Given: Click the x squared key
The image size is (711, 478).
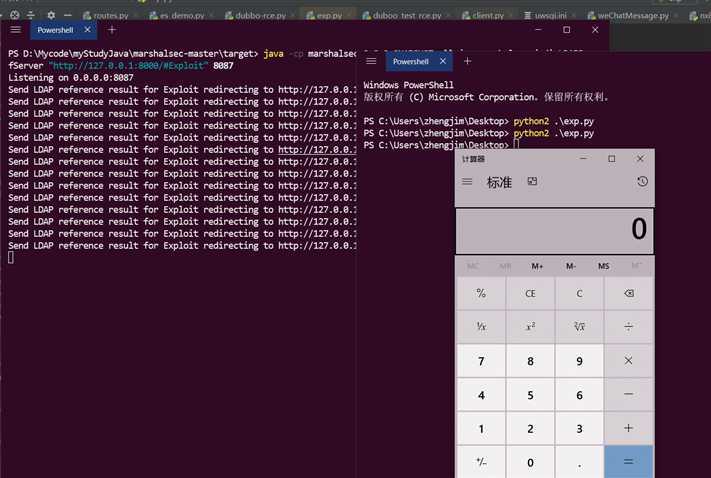Looking at the screenshot, I should click(x=530, y=327).
